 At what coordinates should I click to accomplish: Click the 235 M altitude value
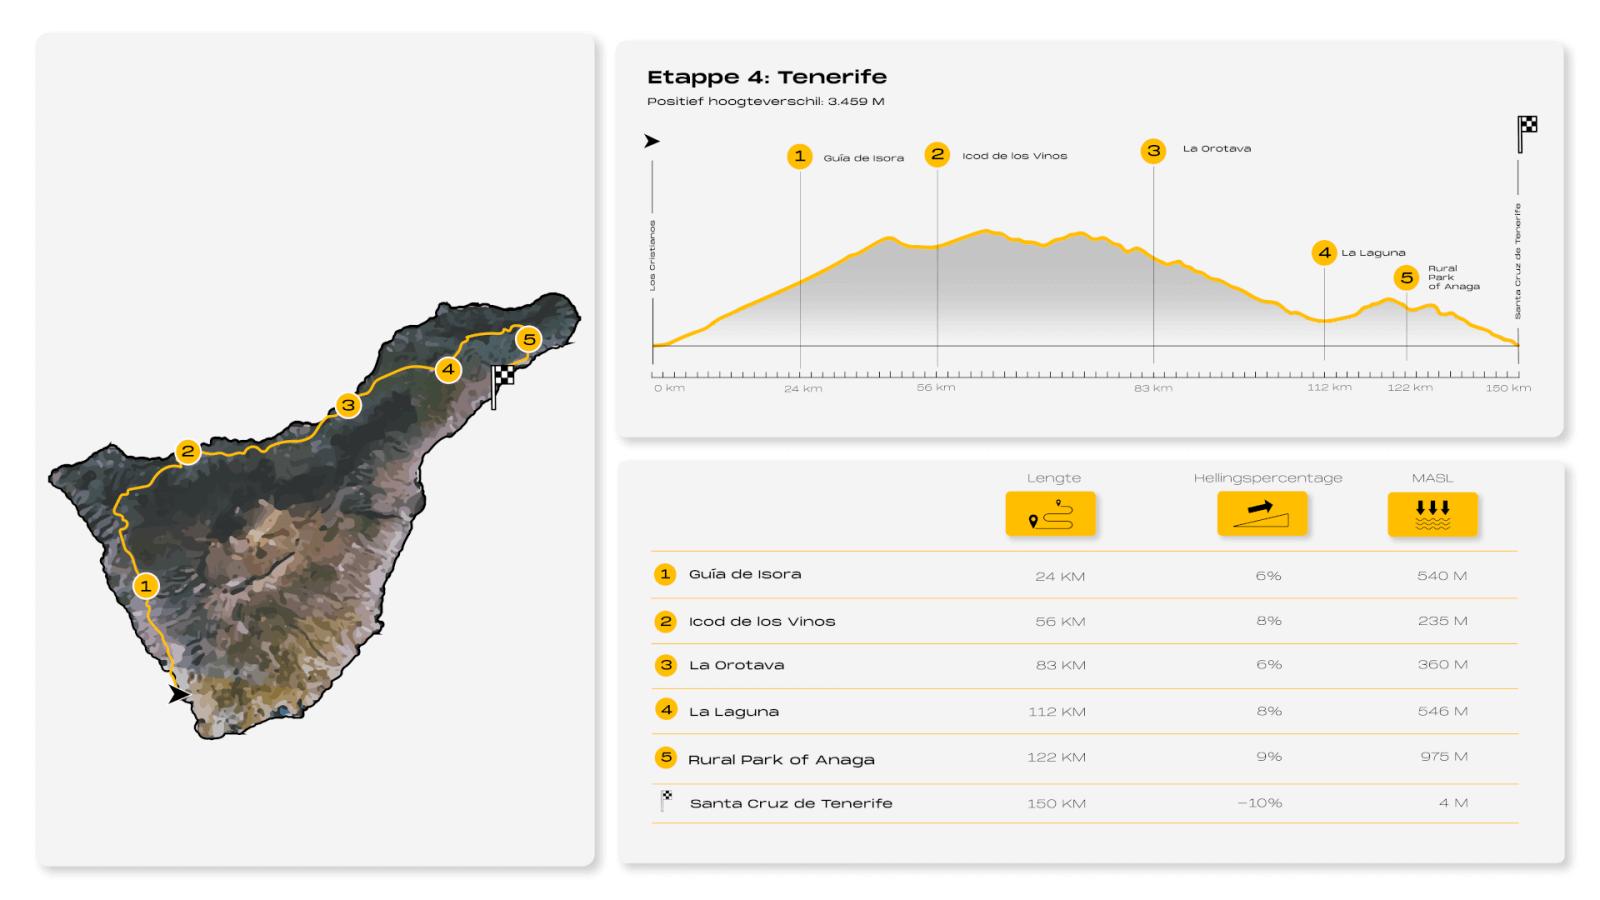pos(1443,620)
